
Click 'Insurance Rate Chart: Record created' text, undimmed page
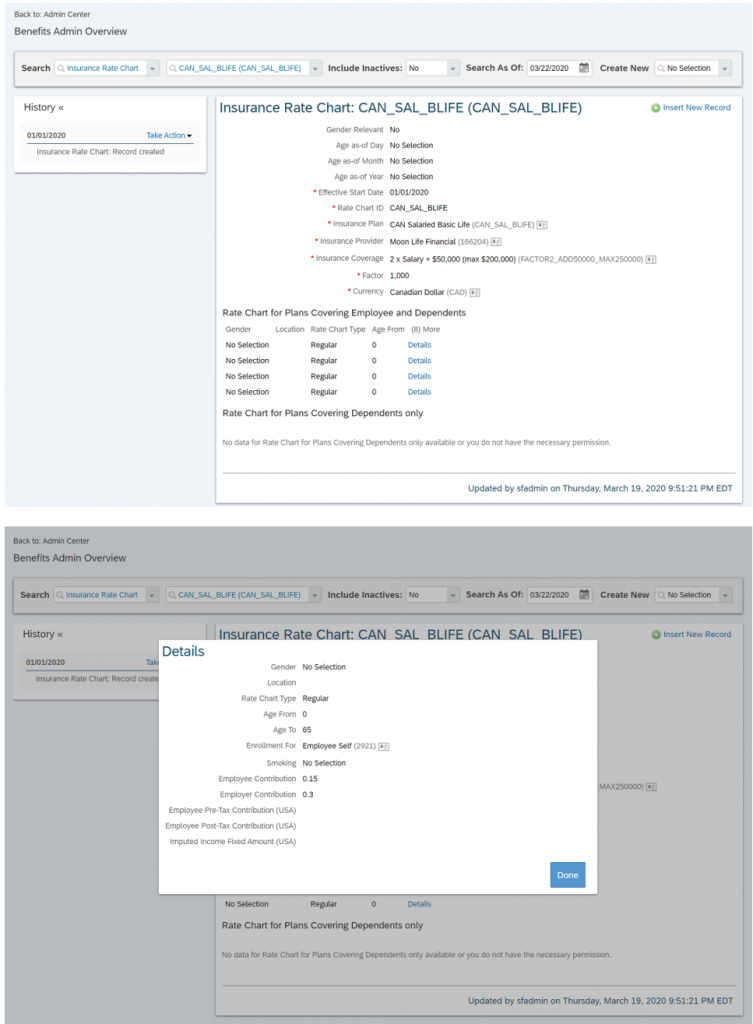100,152
